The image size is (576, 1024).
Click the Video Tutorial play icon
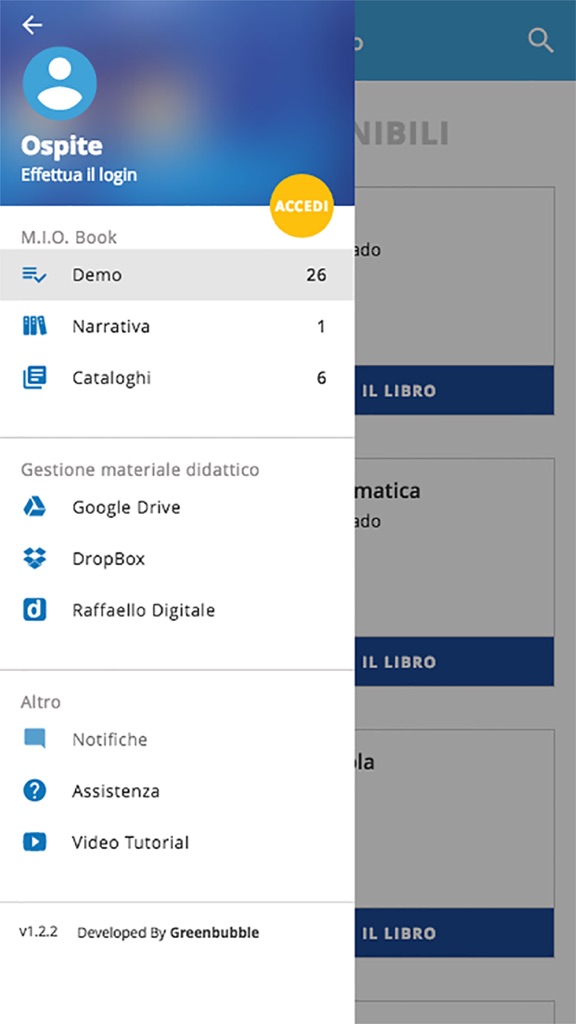coord(34,842)
